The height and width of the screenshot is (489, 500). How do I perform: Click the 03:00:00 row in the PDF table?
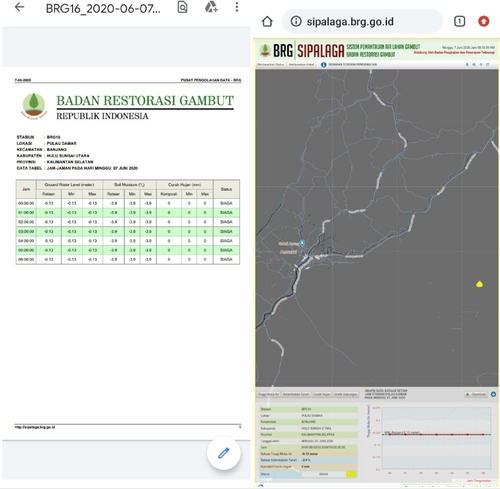128,231
